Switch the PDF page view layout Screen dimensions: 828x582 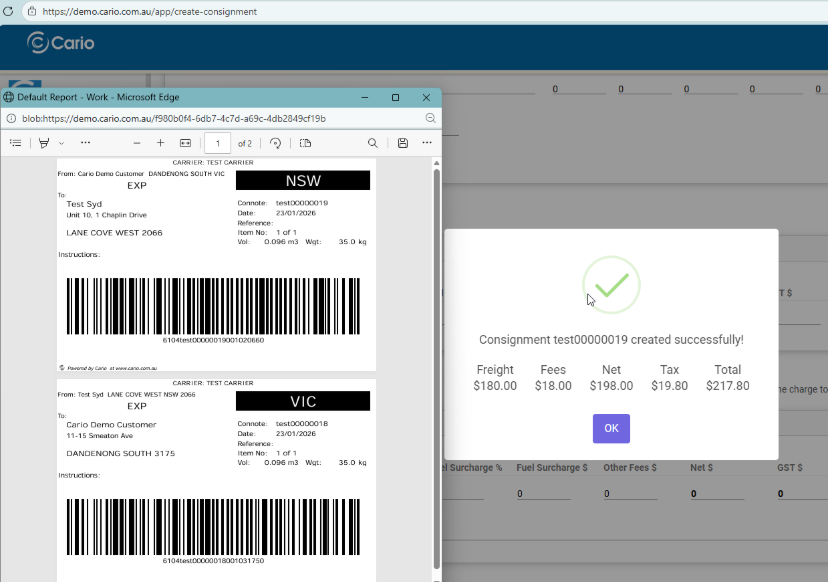(305, 143)
